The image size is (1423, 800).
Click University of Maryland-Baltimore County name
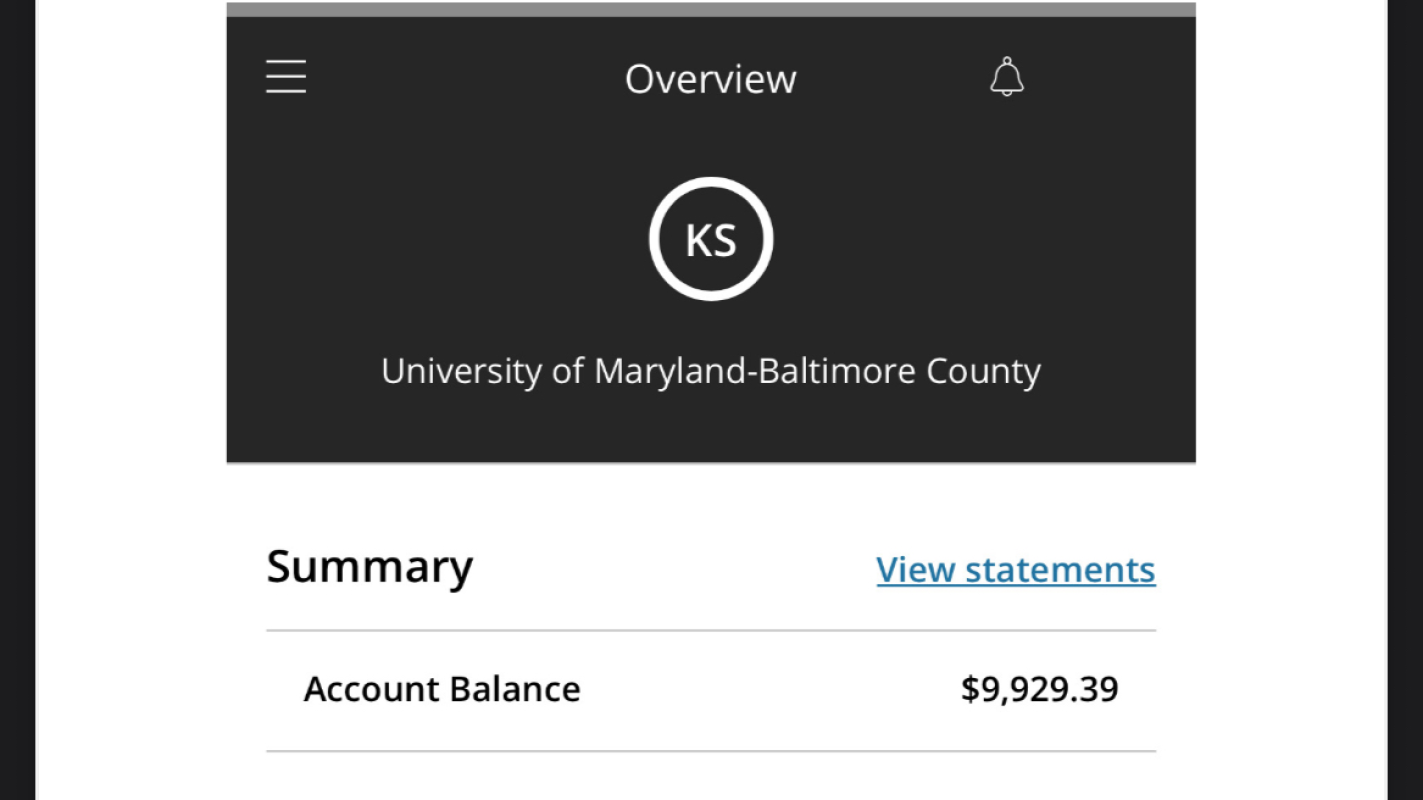(710, 371)
